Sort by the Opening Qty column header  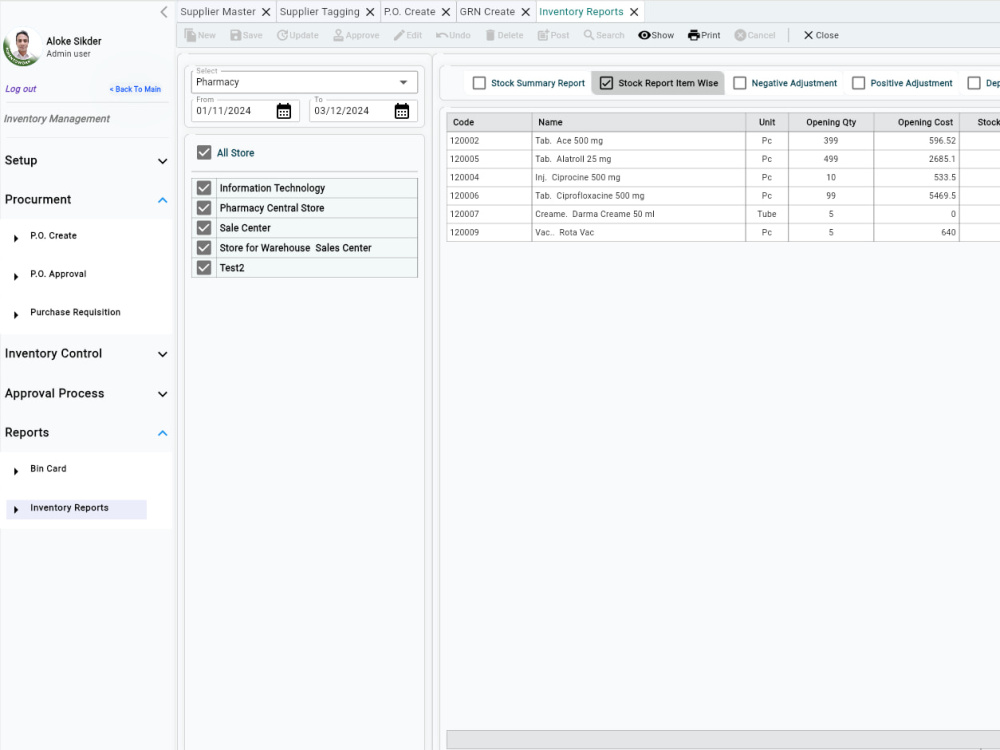831,122
